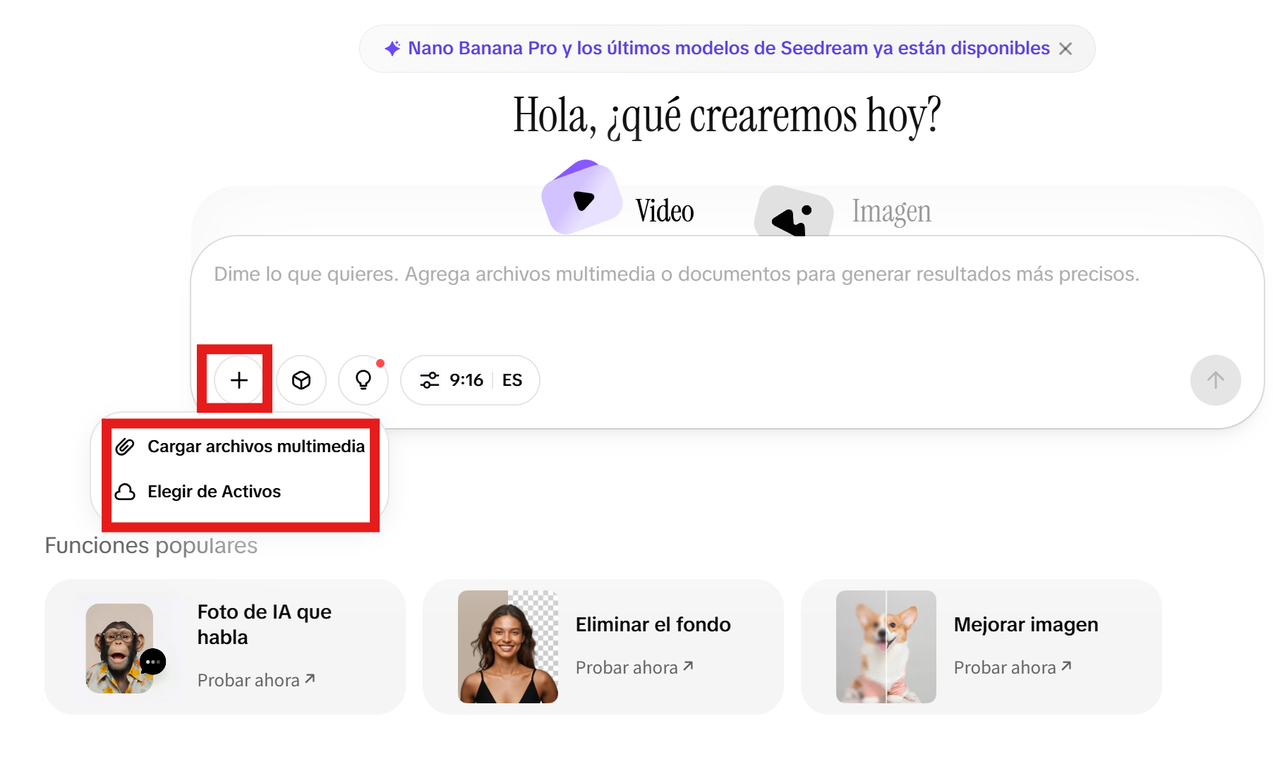This screenshot has height=759, width=1280.
Task: Click the sliders icon in the settings selector
Action: pyautogui.click(x=429, y=380)
